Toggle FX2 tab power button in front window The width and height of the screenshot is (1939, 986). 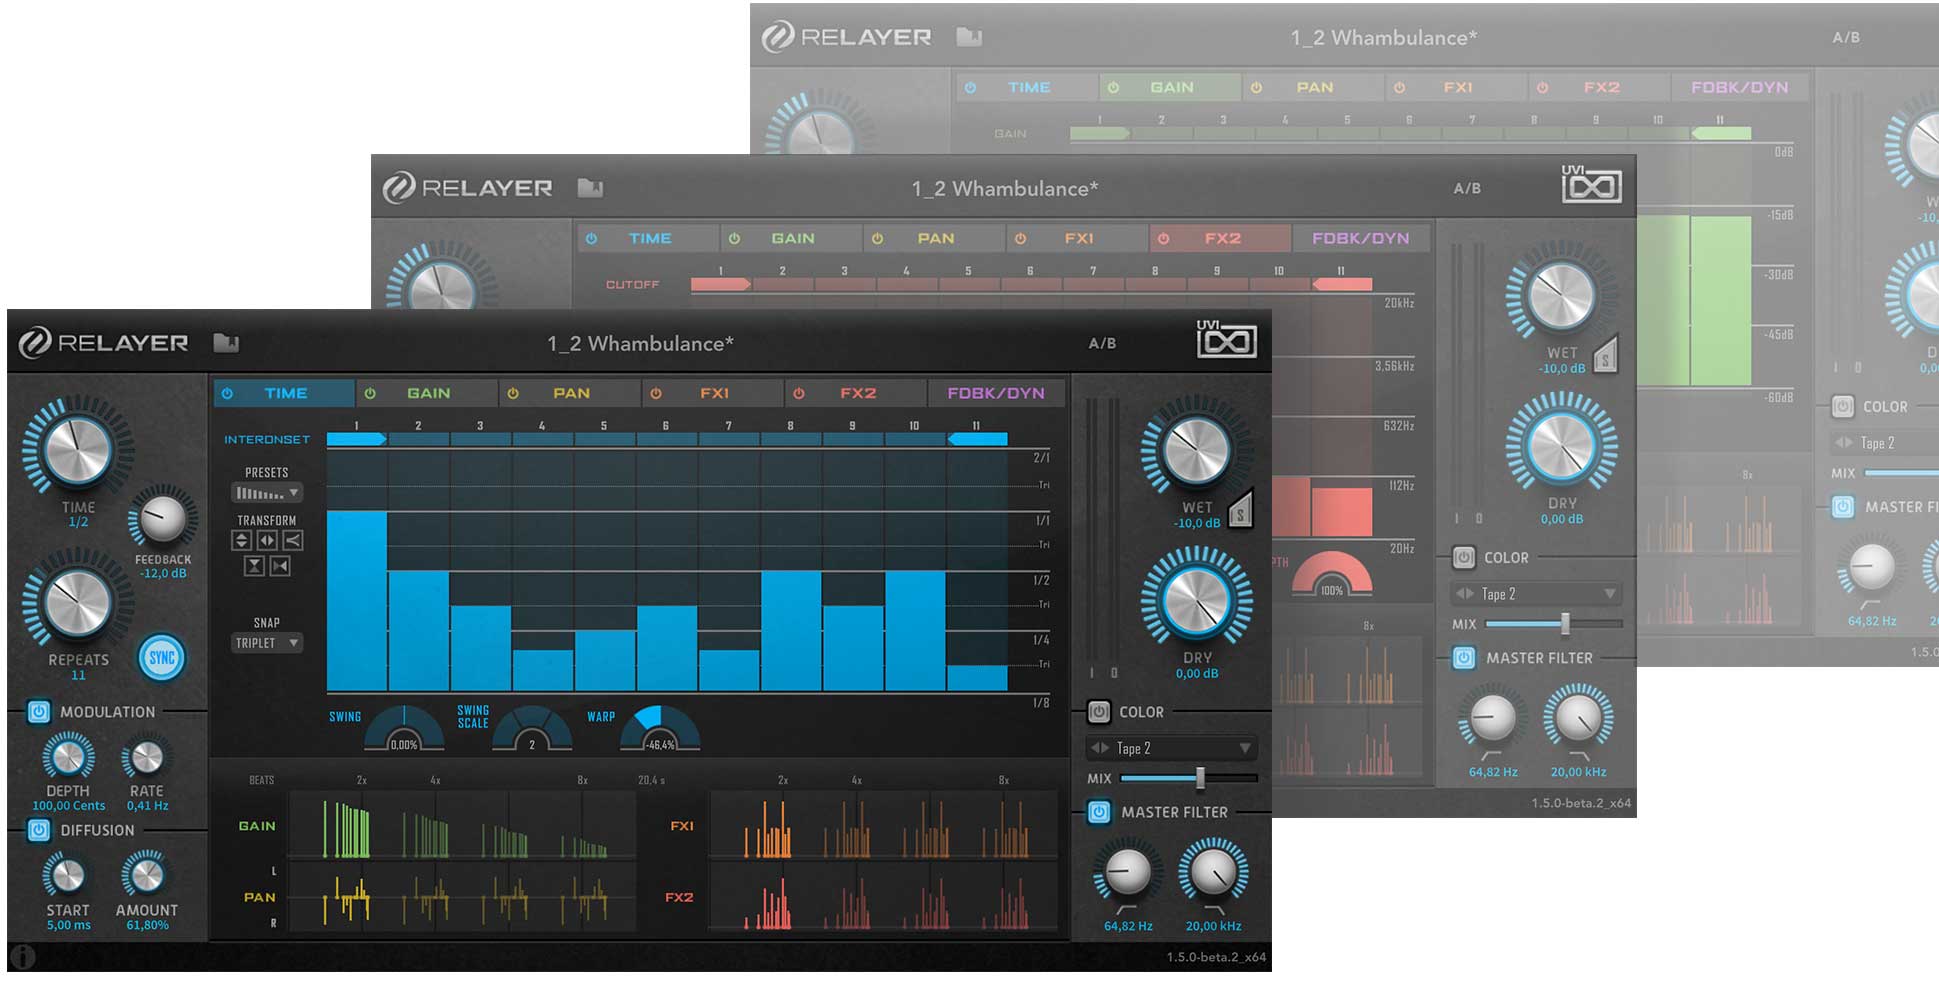[799, 393]
